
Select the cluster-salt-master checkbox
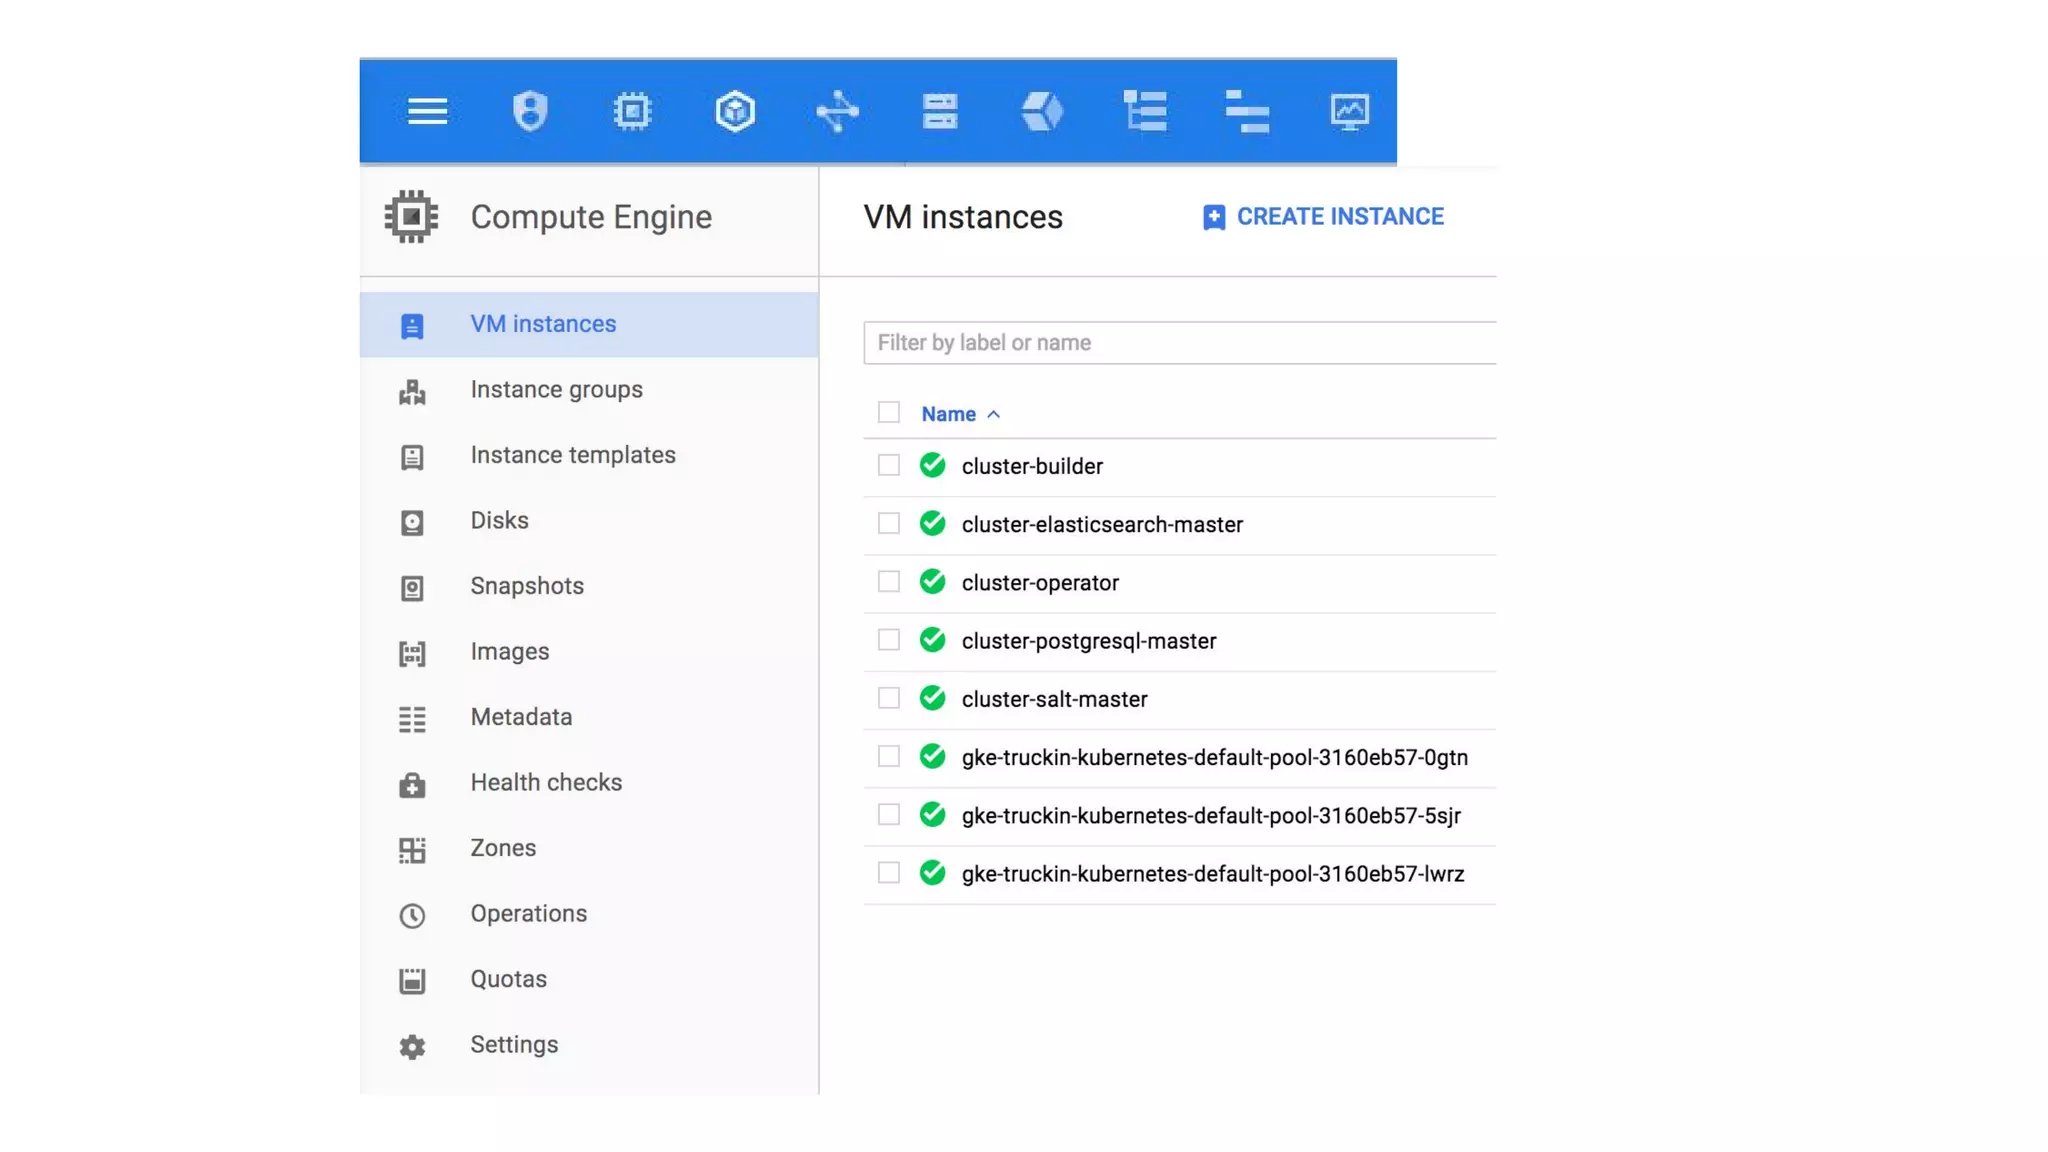pyautogui.click(x=888, y=699)
